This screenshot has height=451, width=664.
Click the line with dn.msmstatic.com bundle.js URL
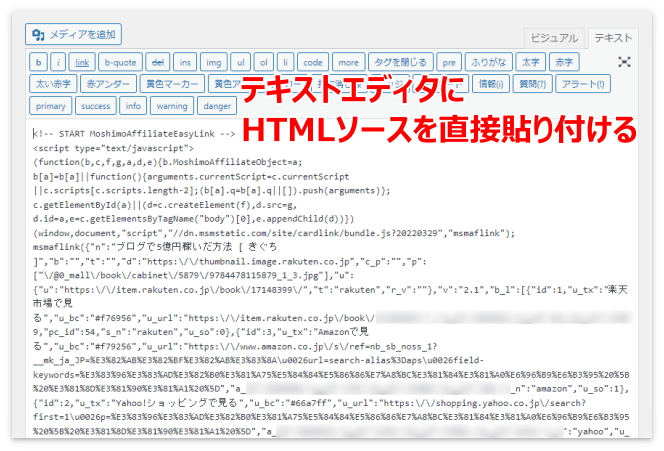(x=274, y=233)
